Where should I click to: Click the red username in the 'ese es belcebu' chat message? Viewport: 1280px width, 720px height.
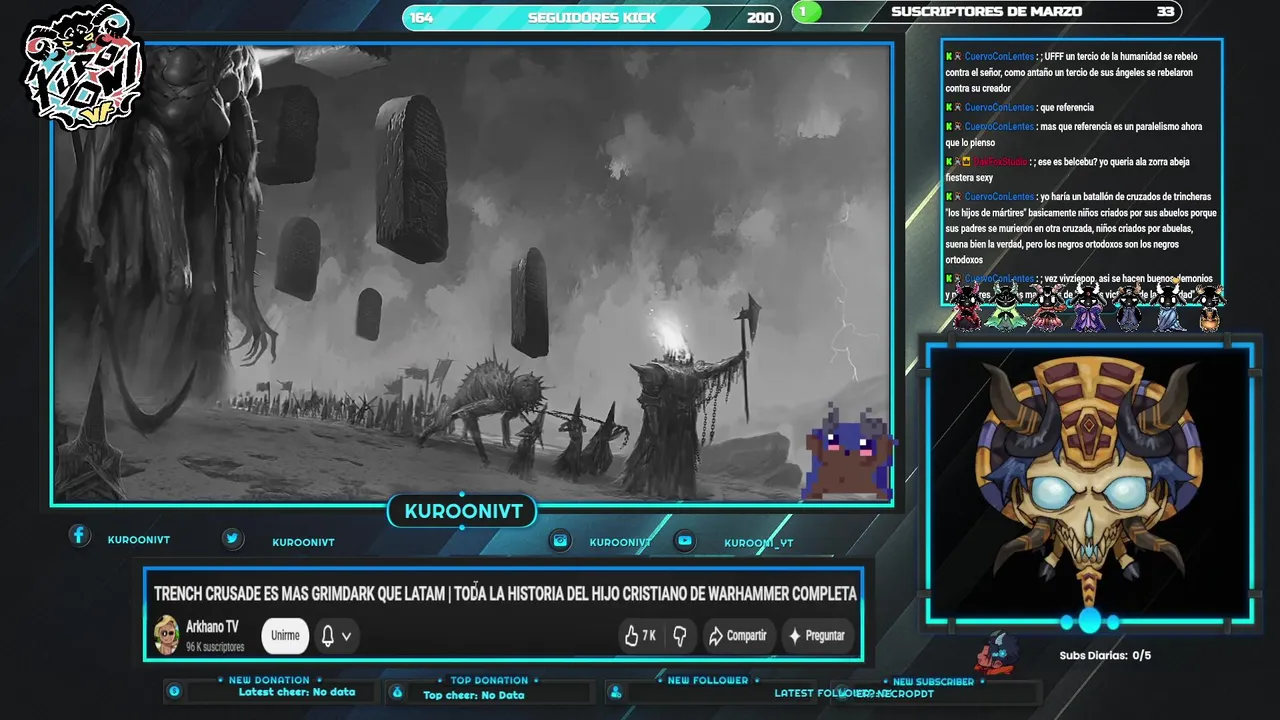click(x=1000, y=162)
